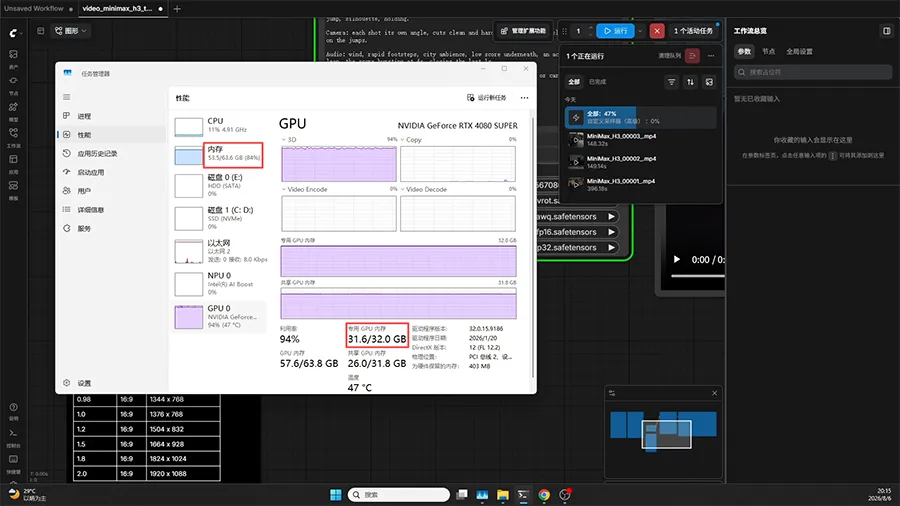Click 运行新任务 run new task button
Image resolution: width=900 pixels, height=506 pixels.
(x=487, y=98)
